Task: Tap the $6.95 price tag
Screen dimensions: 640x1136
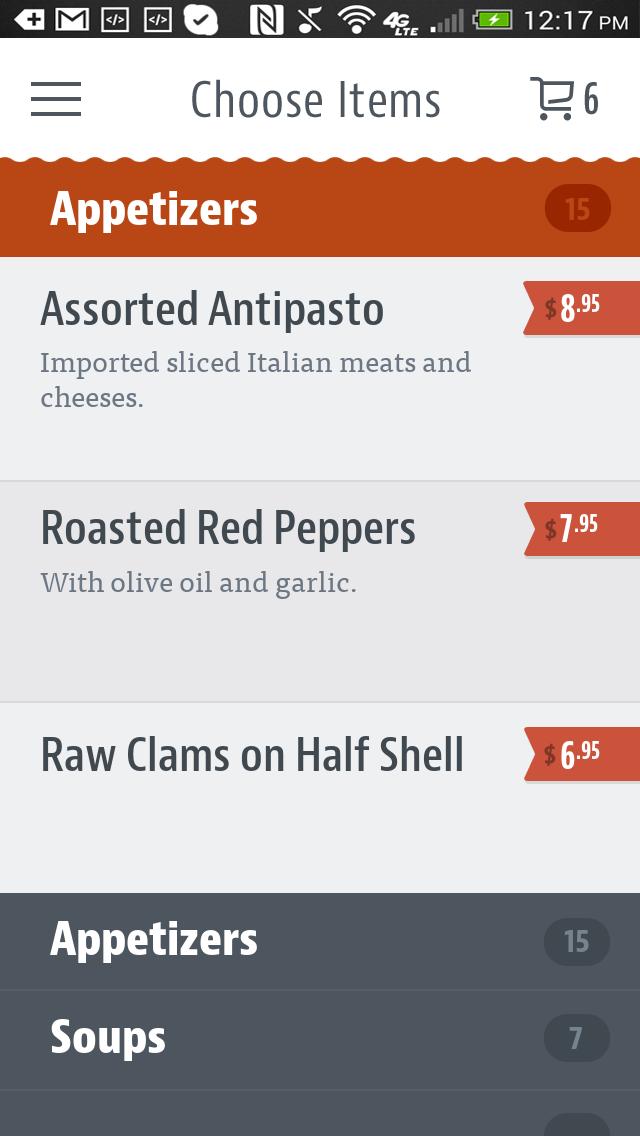Action: point(580,754)
